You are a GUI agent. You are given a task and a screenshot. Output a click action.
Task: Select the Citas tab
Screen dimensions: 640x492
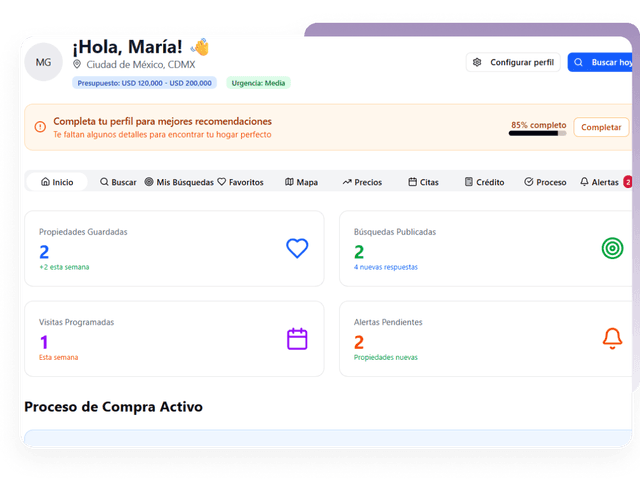(423, 182)
